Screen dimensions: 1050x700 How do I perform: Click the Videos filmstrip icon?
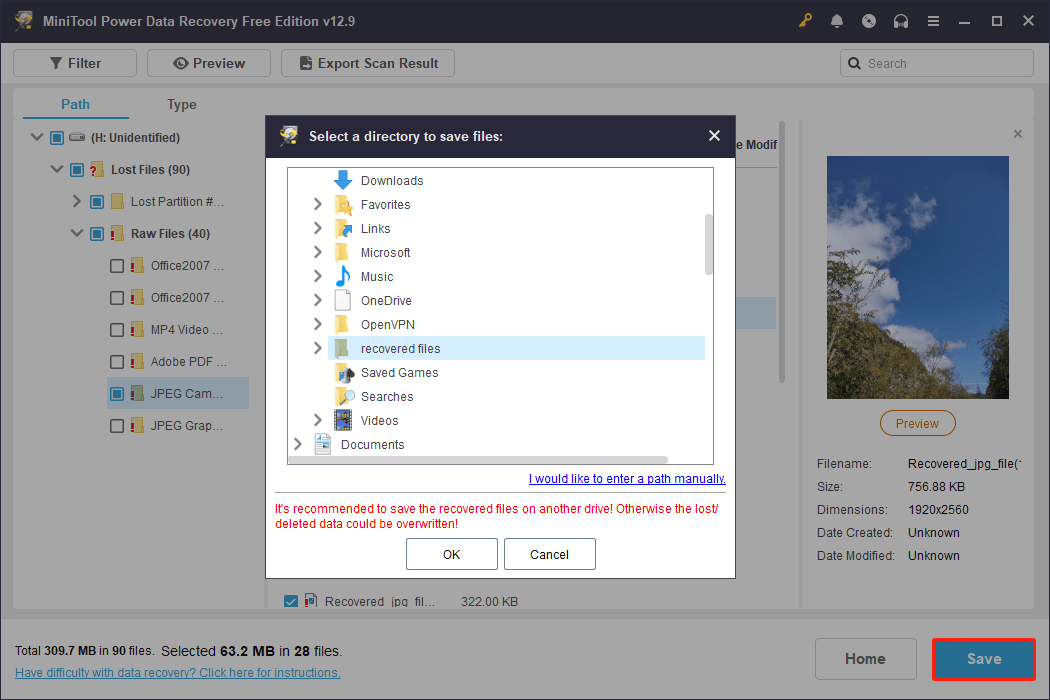343,420
